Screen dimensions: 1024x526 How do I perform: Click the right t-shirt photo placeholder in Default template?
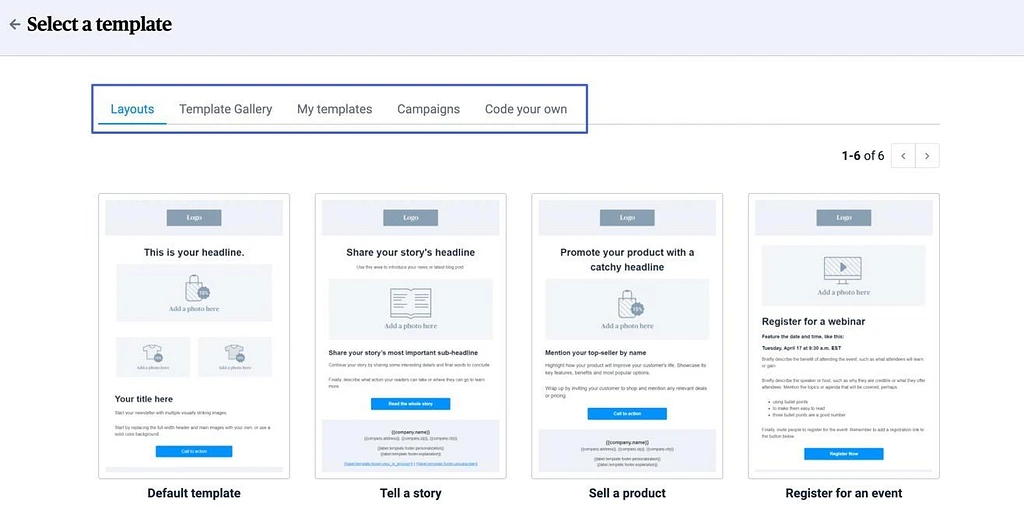tap(235, 357)
